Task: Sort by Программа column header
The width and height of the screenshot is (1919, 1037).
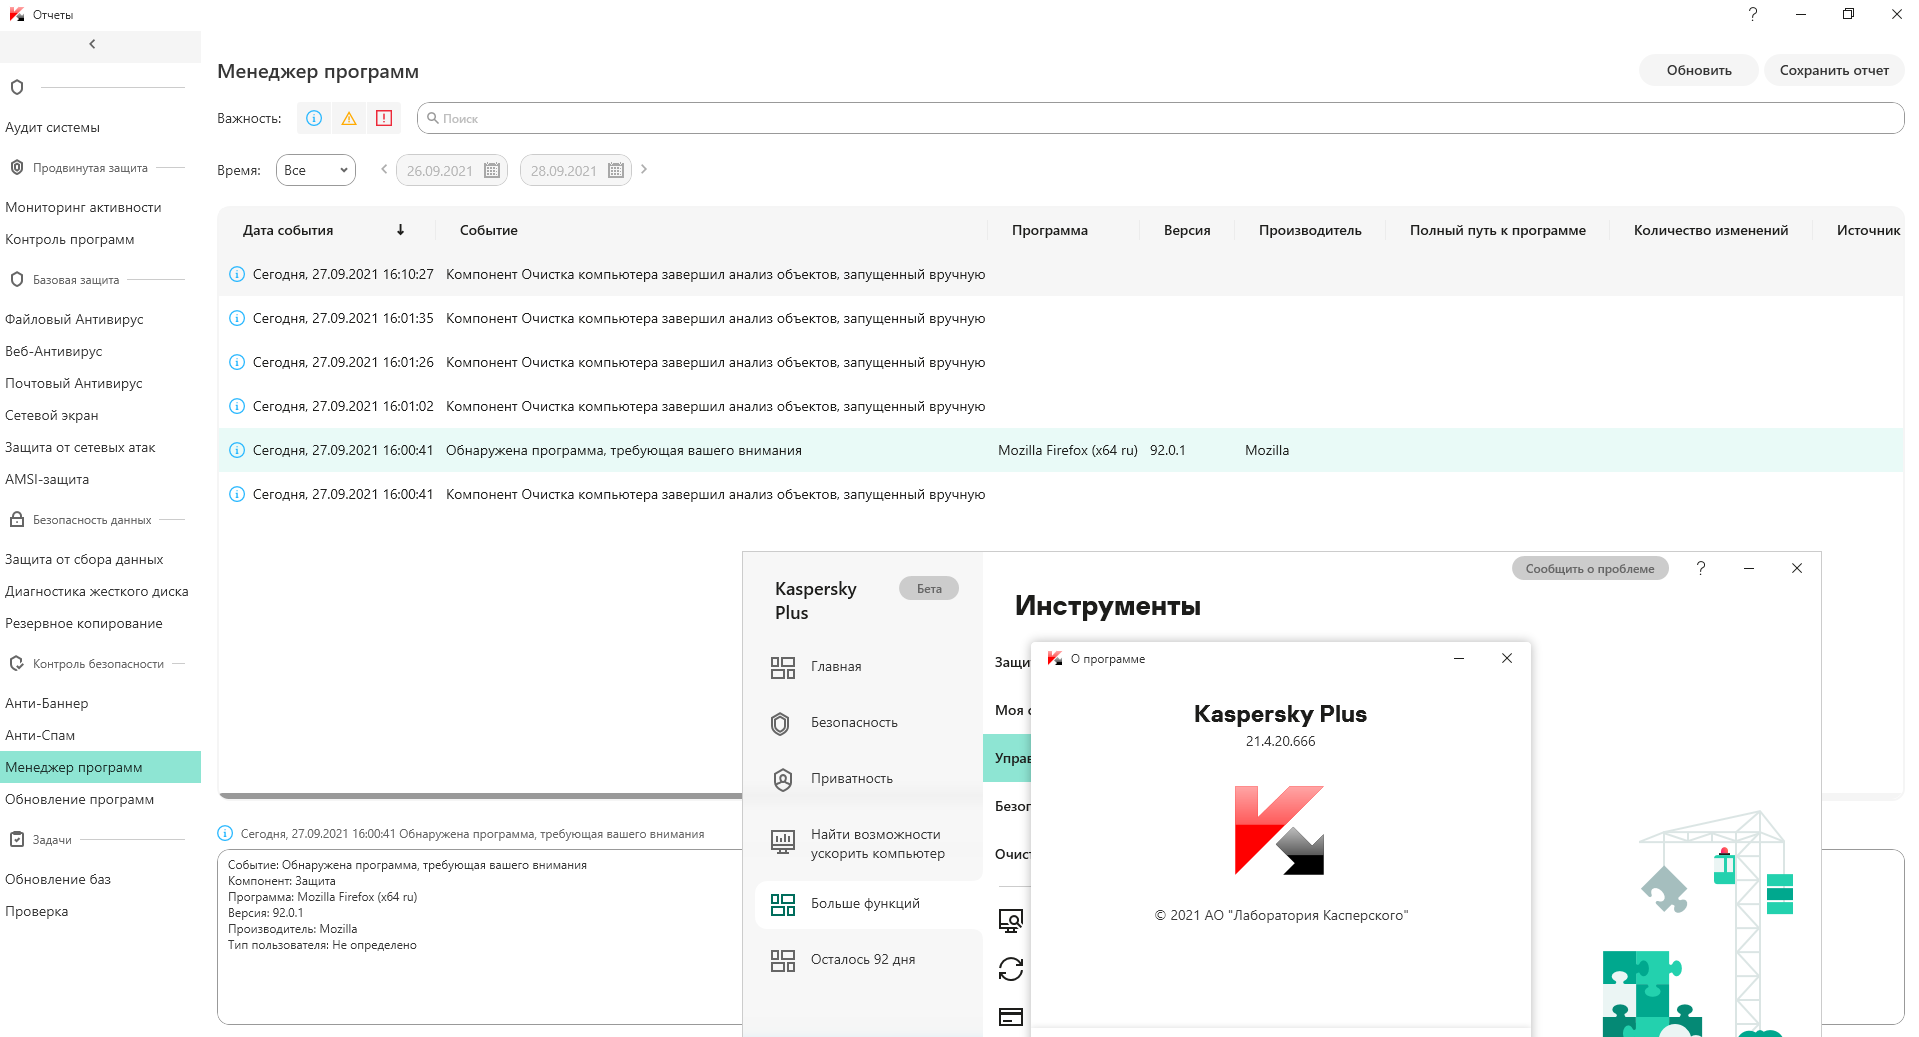Action: [1050, 230]
